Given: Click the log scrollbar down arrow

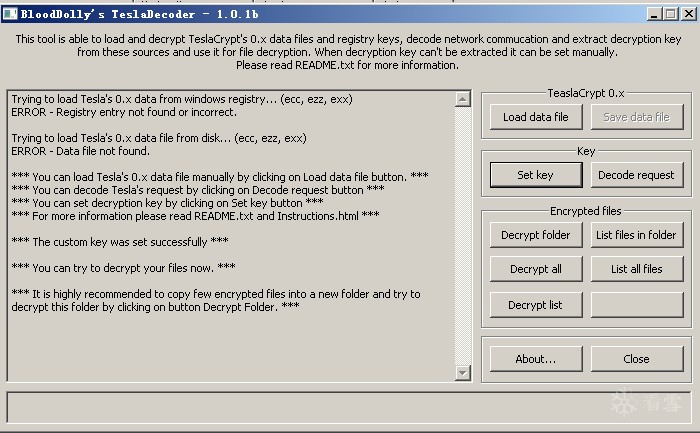Looking at the screenshot, I should coord(462,373).
